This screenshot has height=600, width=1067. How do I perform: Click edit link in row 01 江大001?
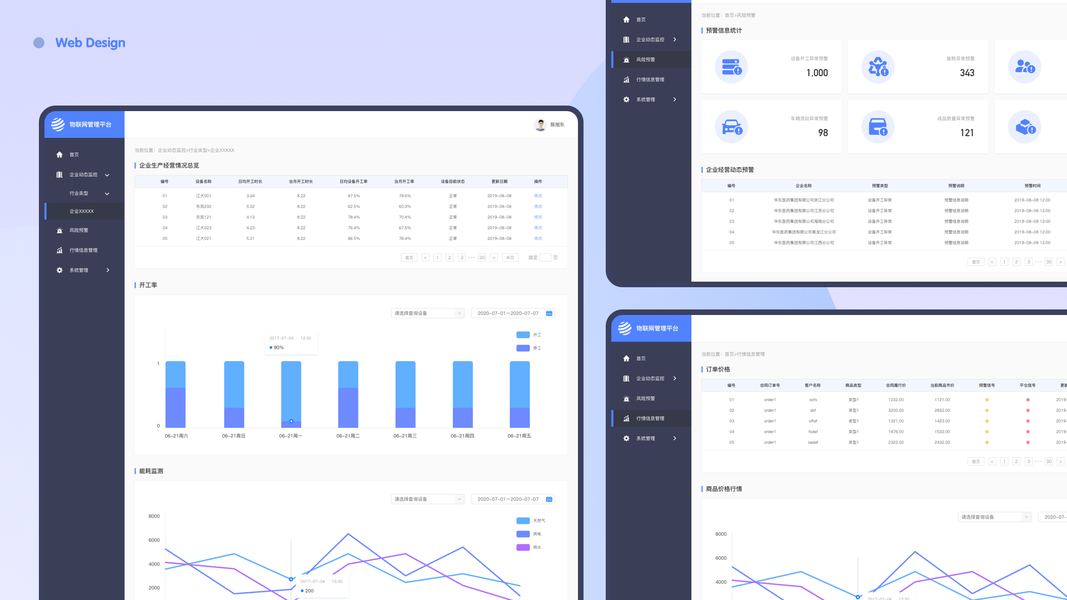point(538,196)
